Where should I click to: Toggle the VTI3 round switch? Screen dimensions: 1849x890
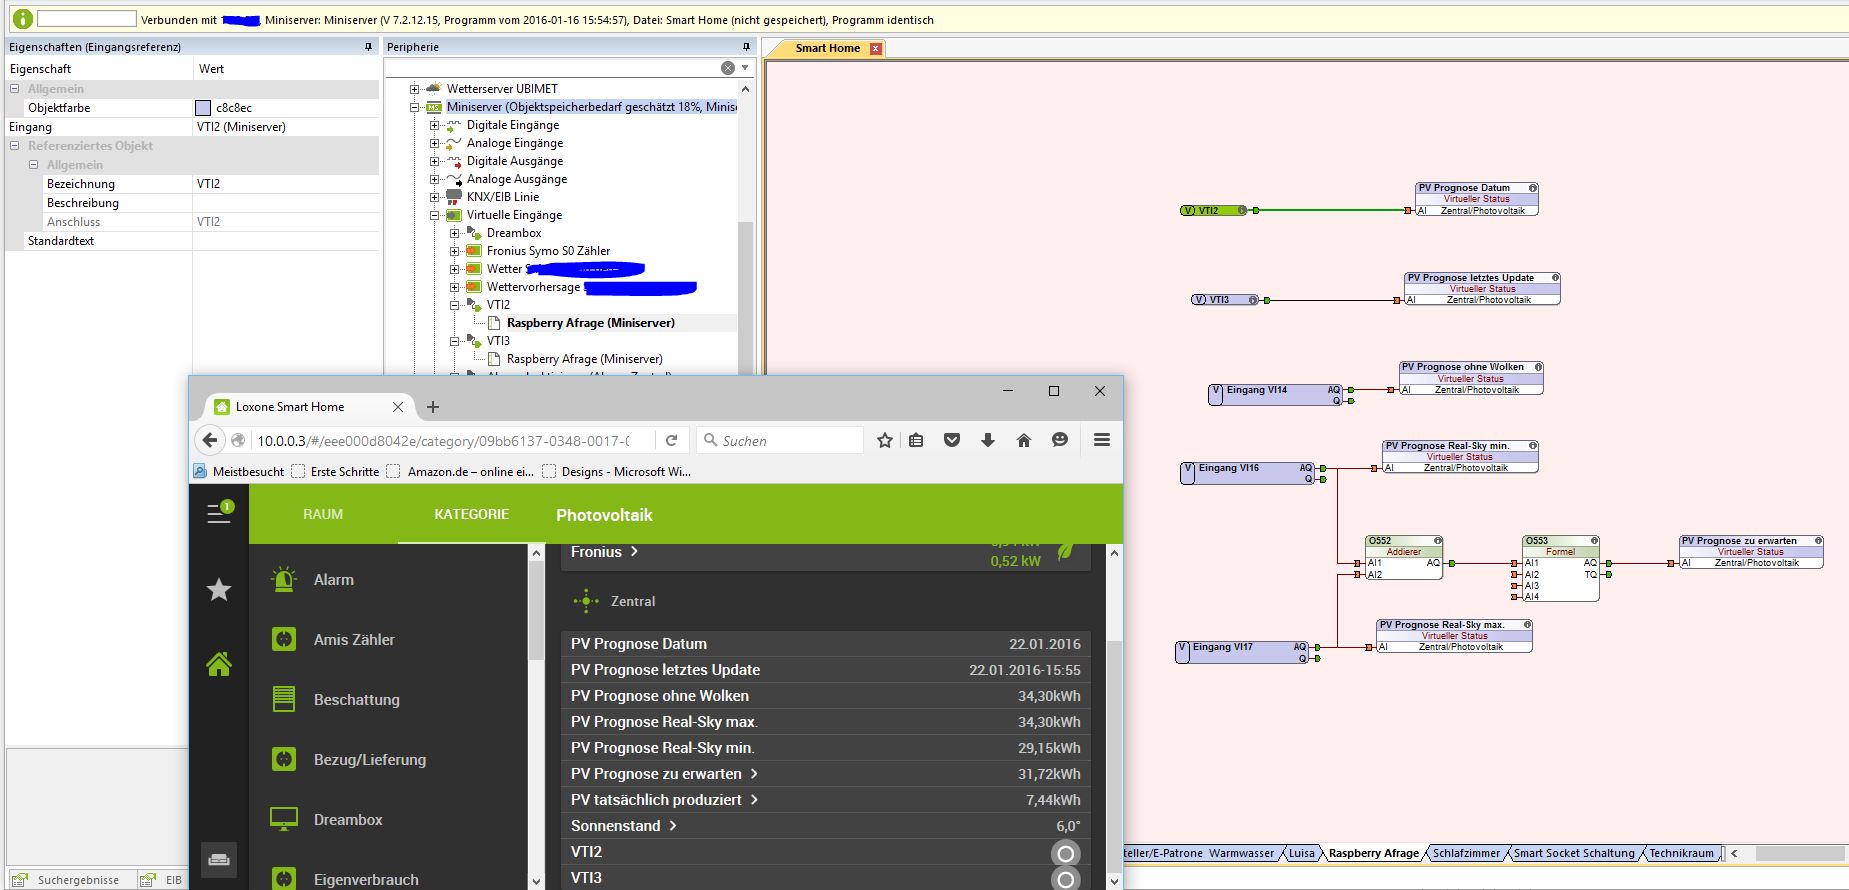coord(1065,879)
